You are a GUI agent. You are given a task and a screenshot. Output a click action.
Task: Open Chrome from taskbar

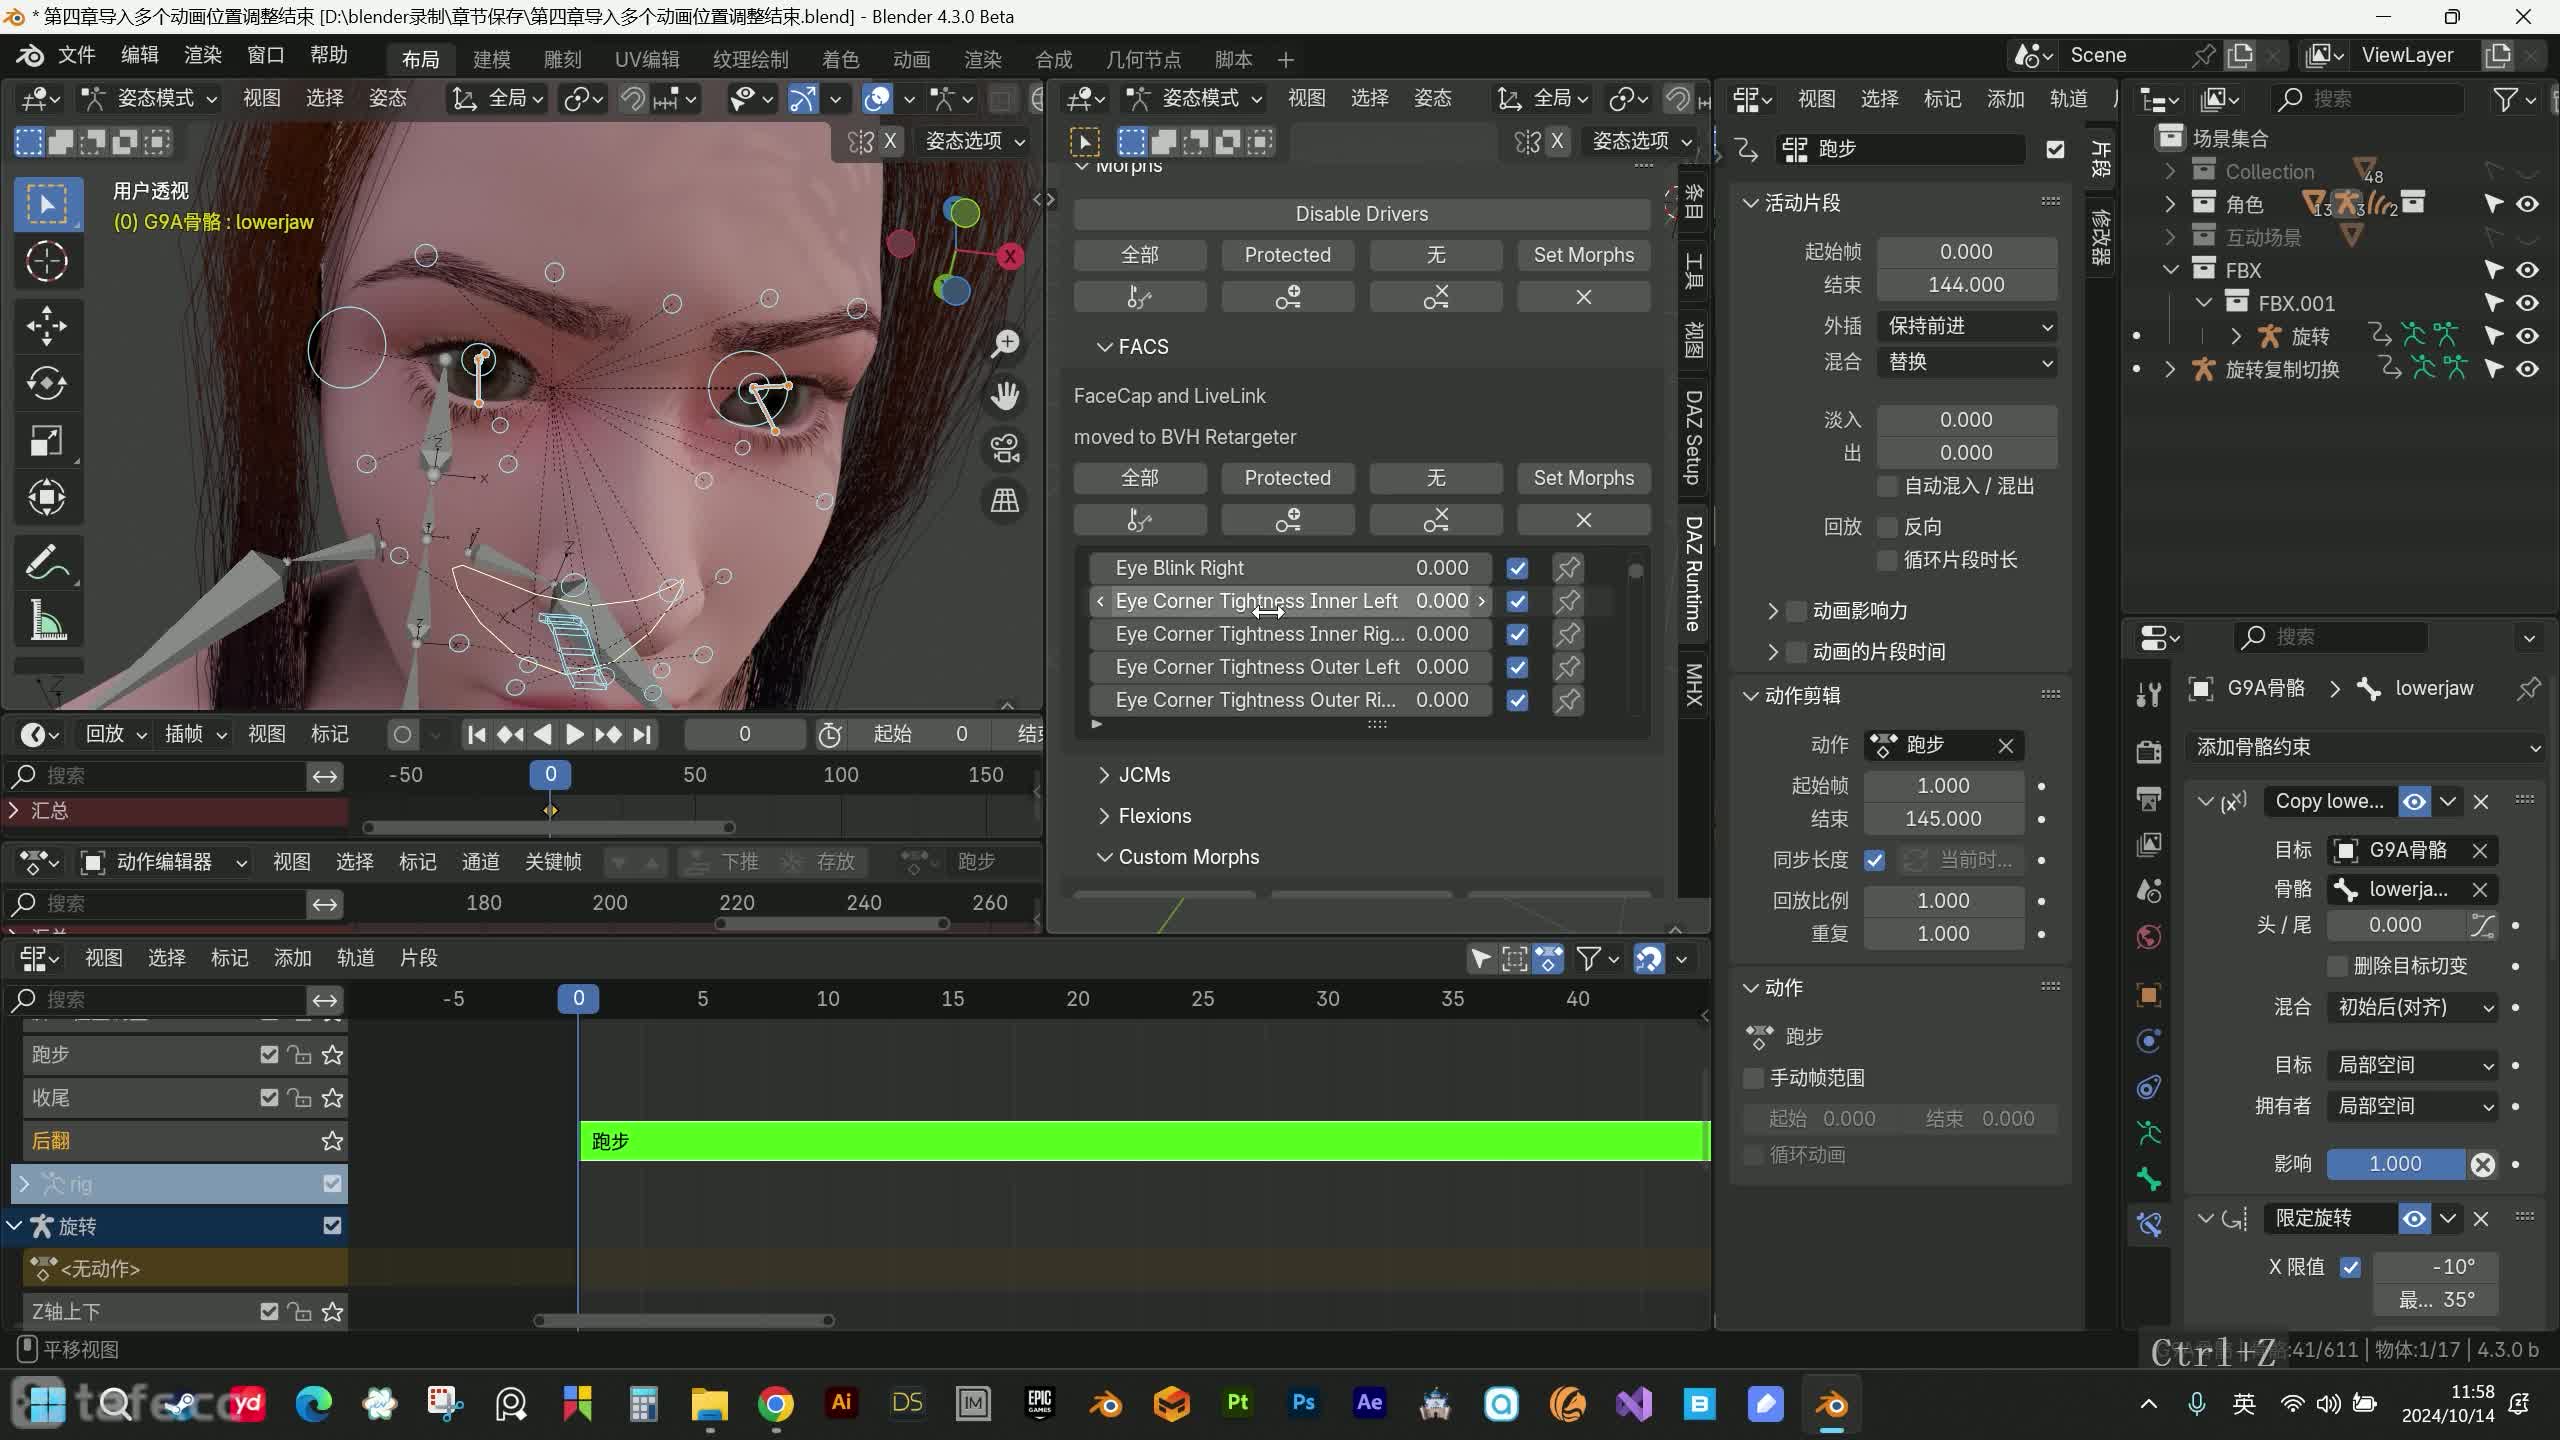[775, 1404]
